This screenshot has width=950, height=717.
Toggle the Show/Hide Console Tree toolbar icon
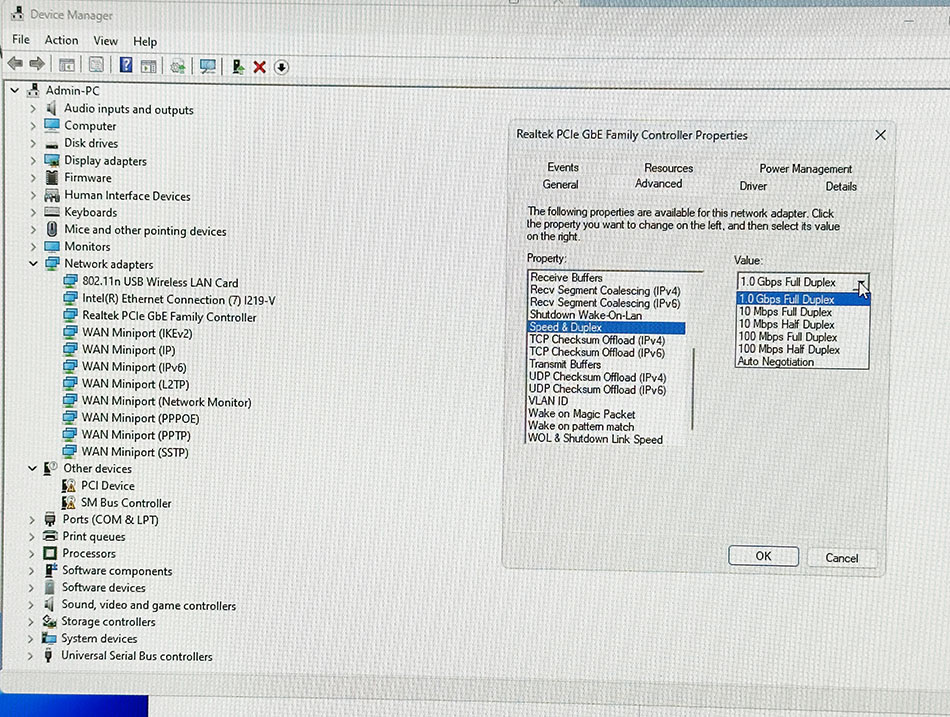pos(67,65)
